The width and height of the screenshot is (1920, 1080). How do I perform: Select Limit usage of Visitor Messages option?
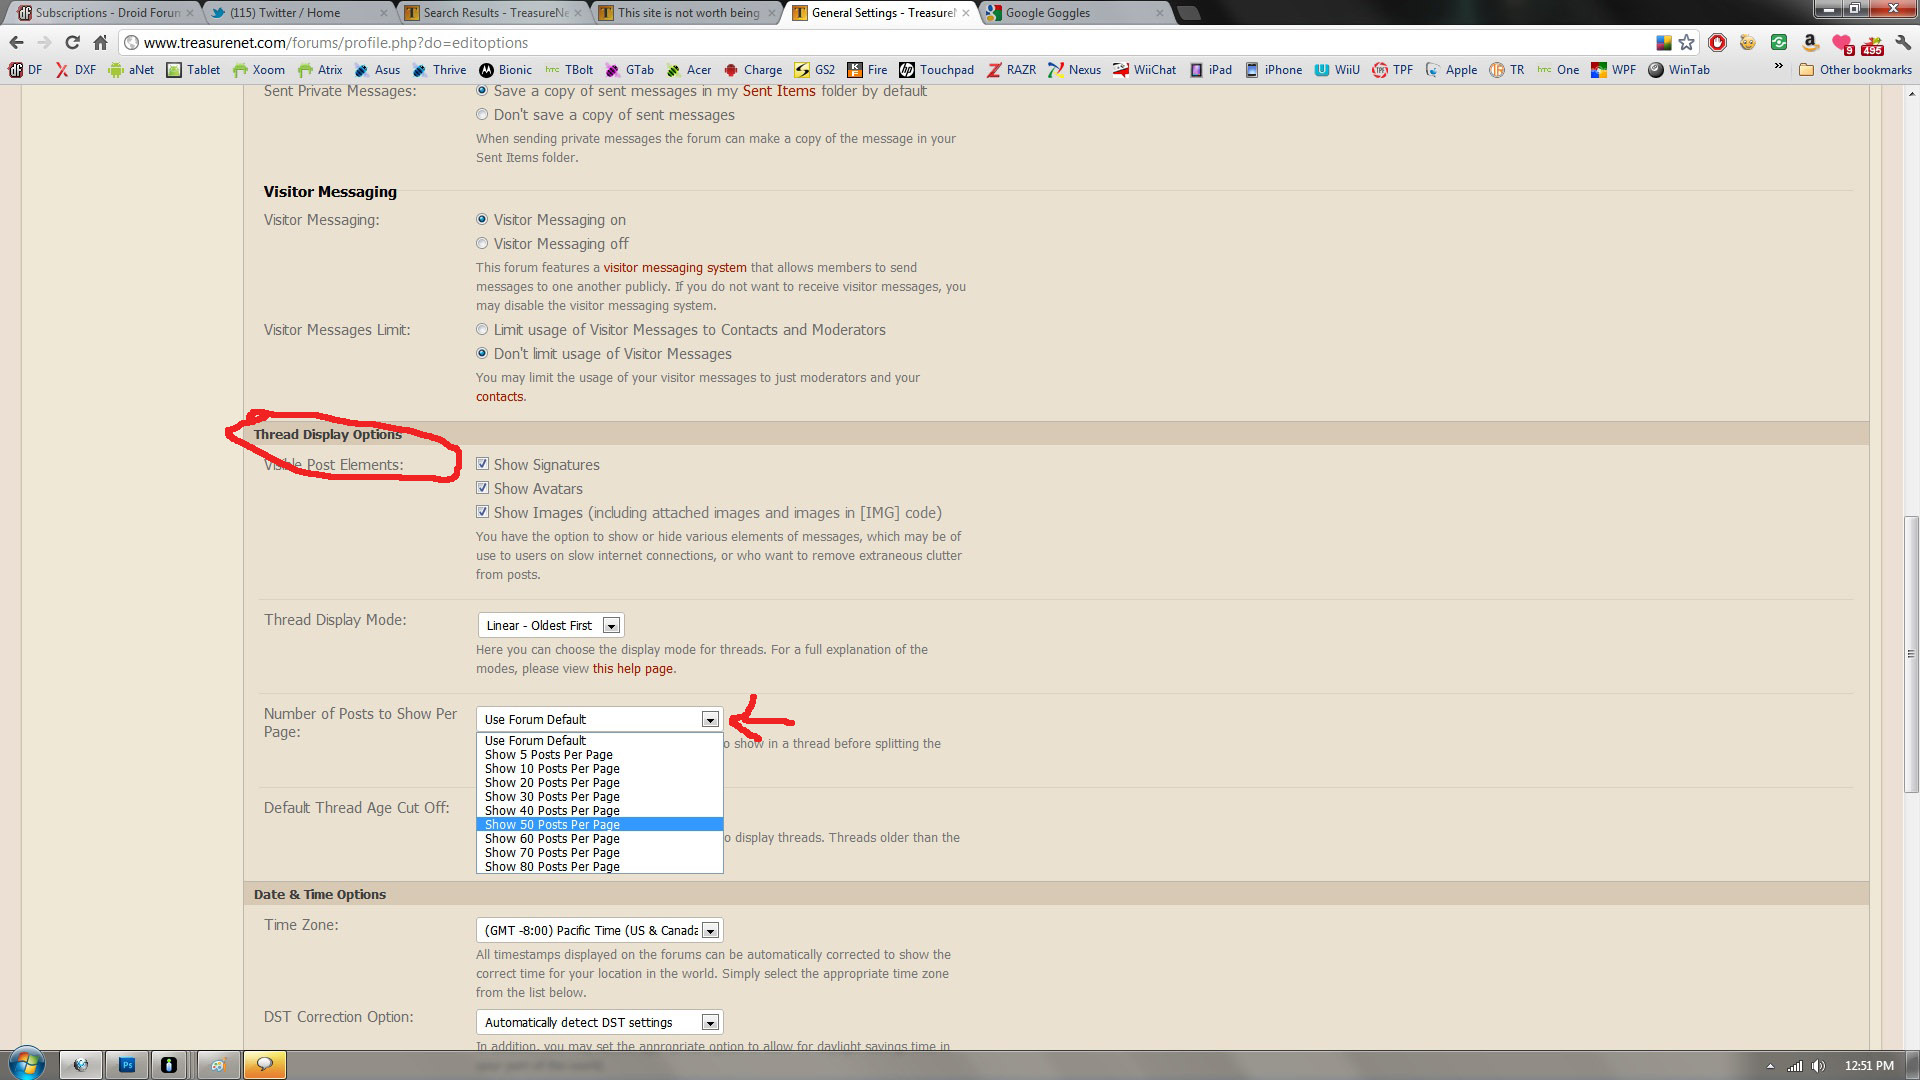[482, 329]
